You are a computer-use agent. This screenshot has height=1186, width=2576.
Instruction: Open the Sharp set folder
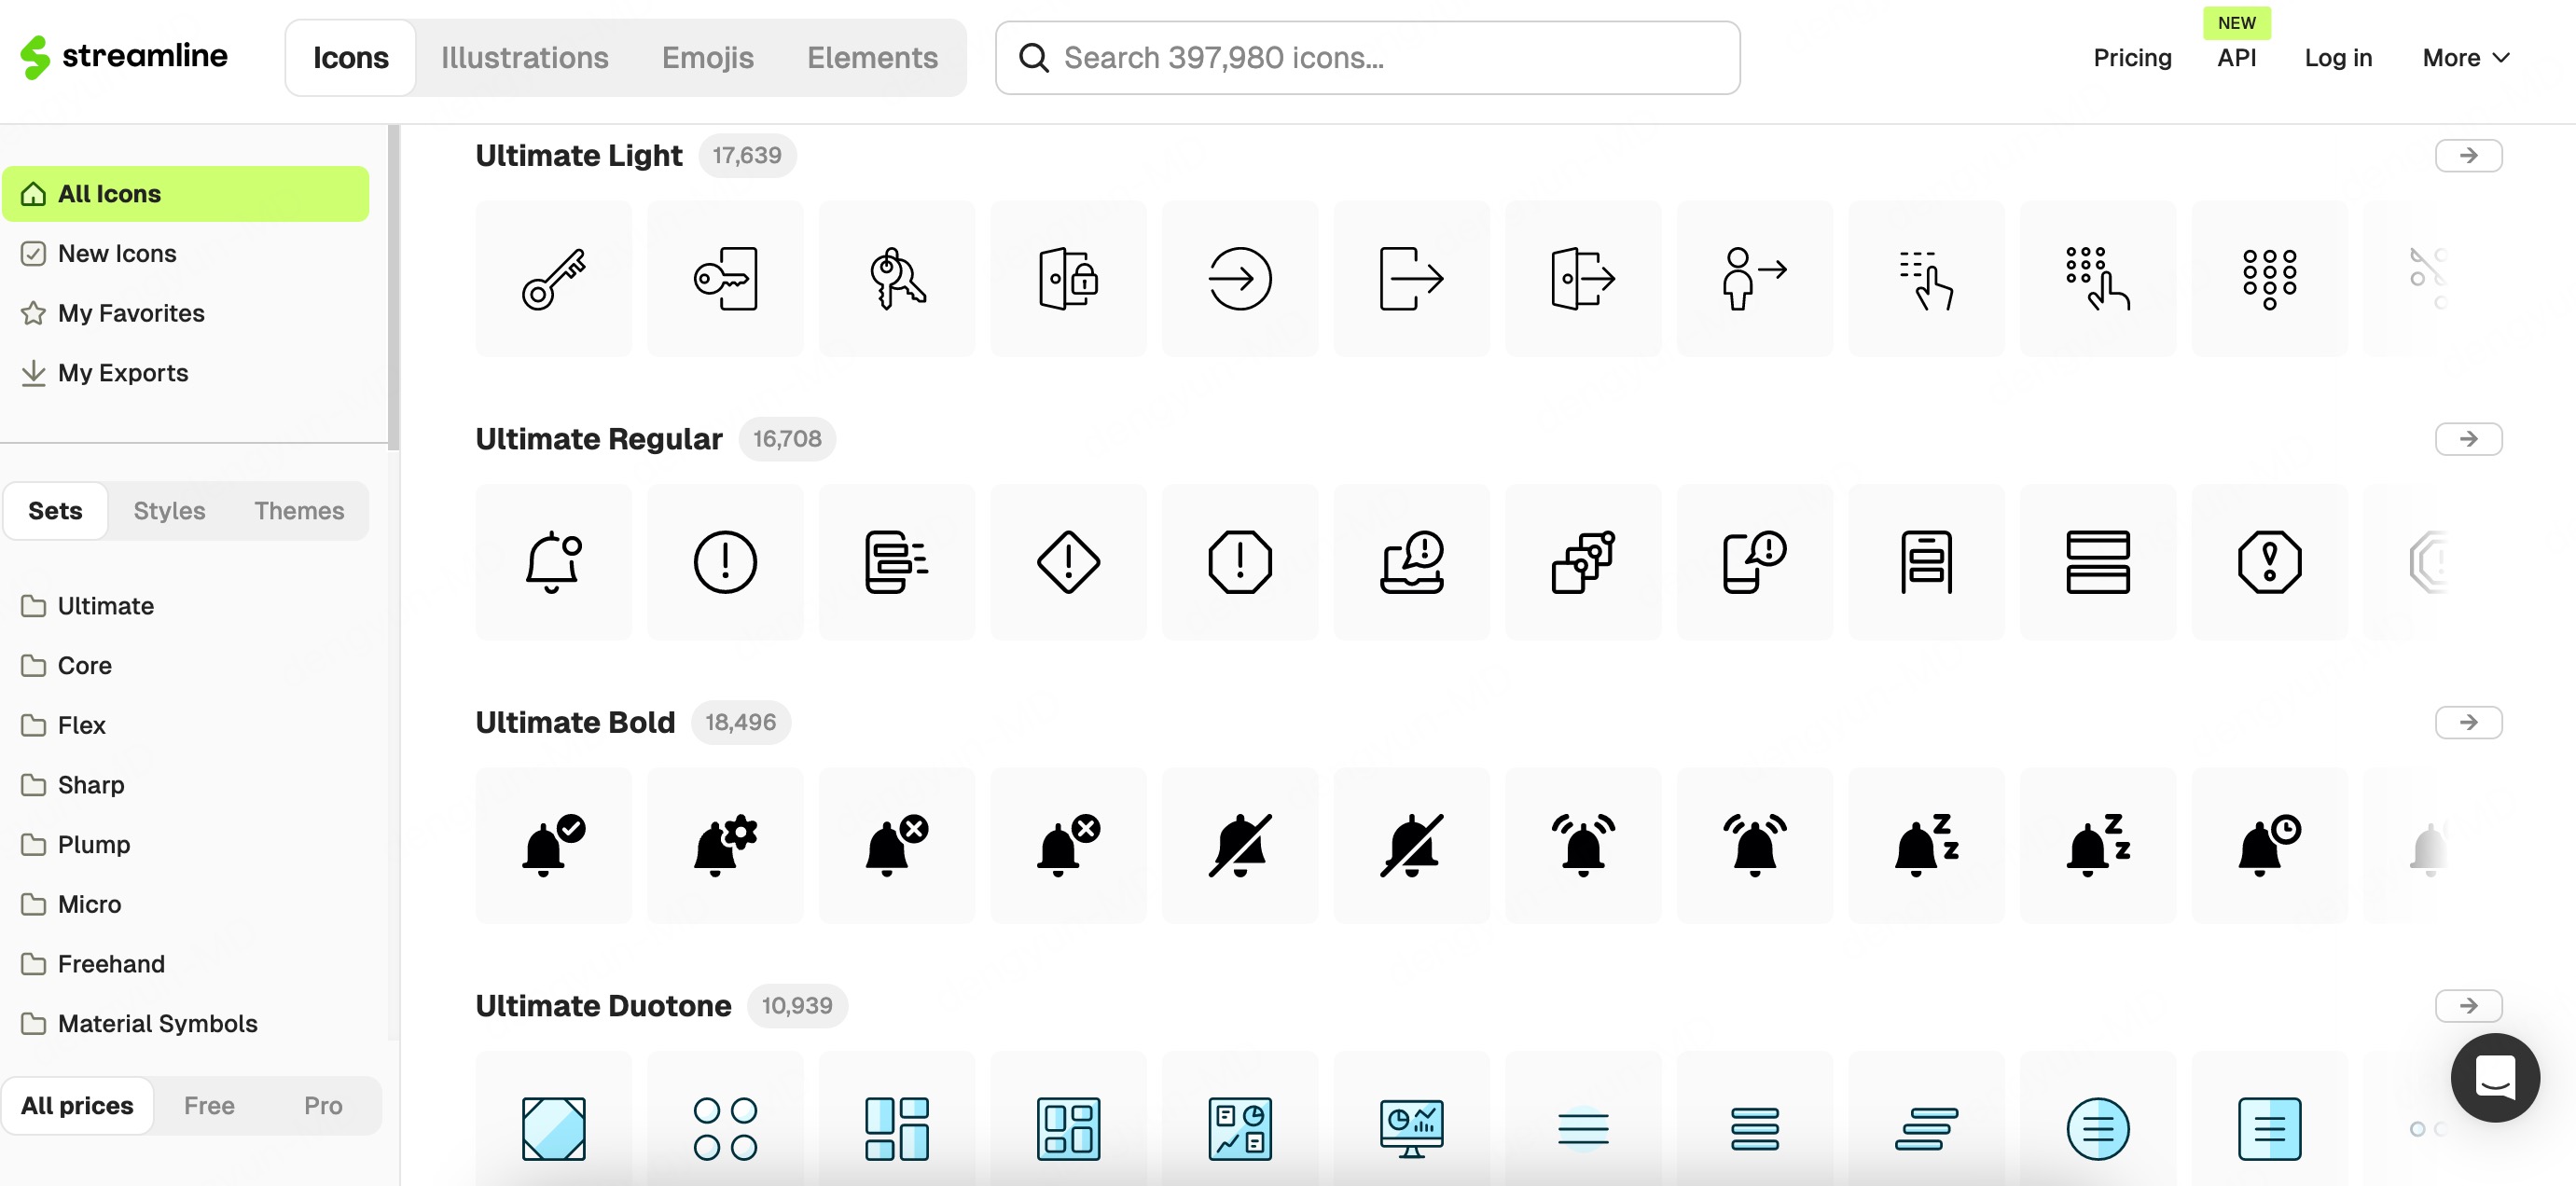pos(73,784)
